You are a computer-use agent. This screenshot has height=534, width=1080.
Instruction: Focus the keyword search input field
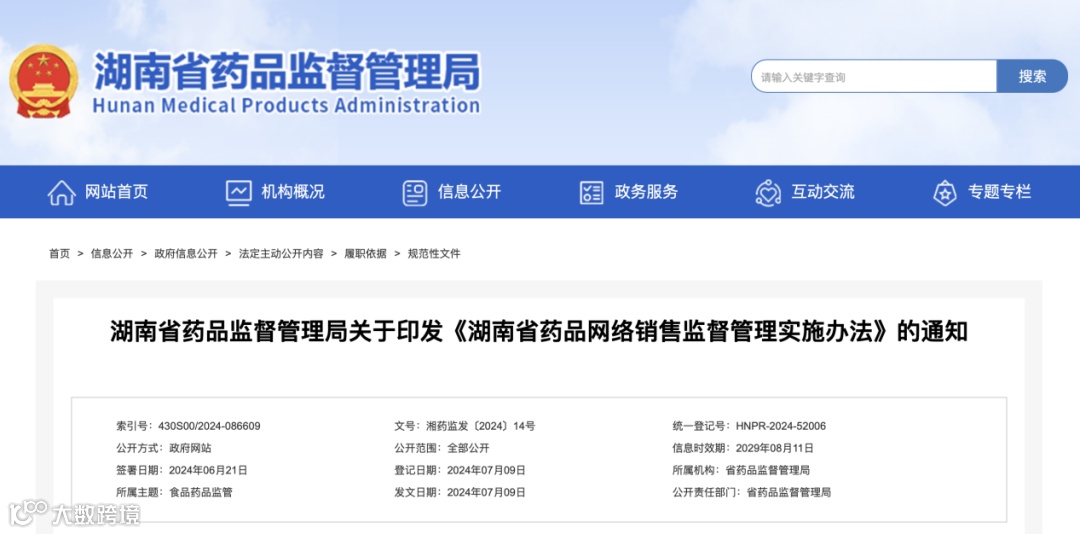(x=874, y=76)
